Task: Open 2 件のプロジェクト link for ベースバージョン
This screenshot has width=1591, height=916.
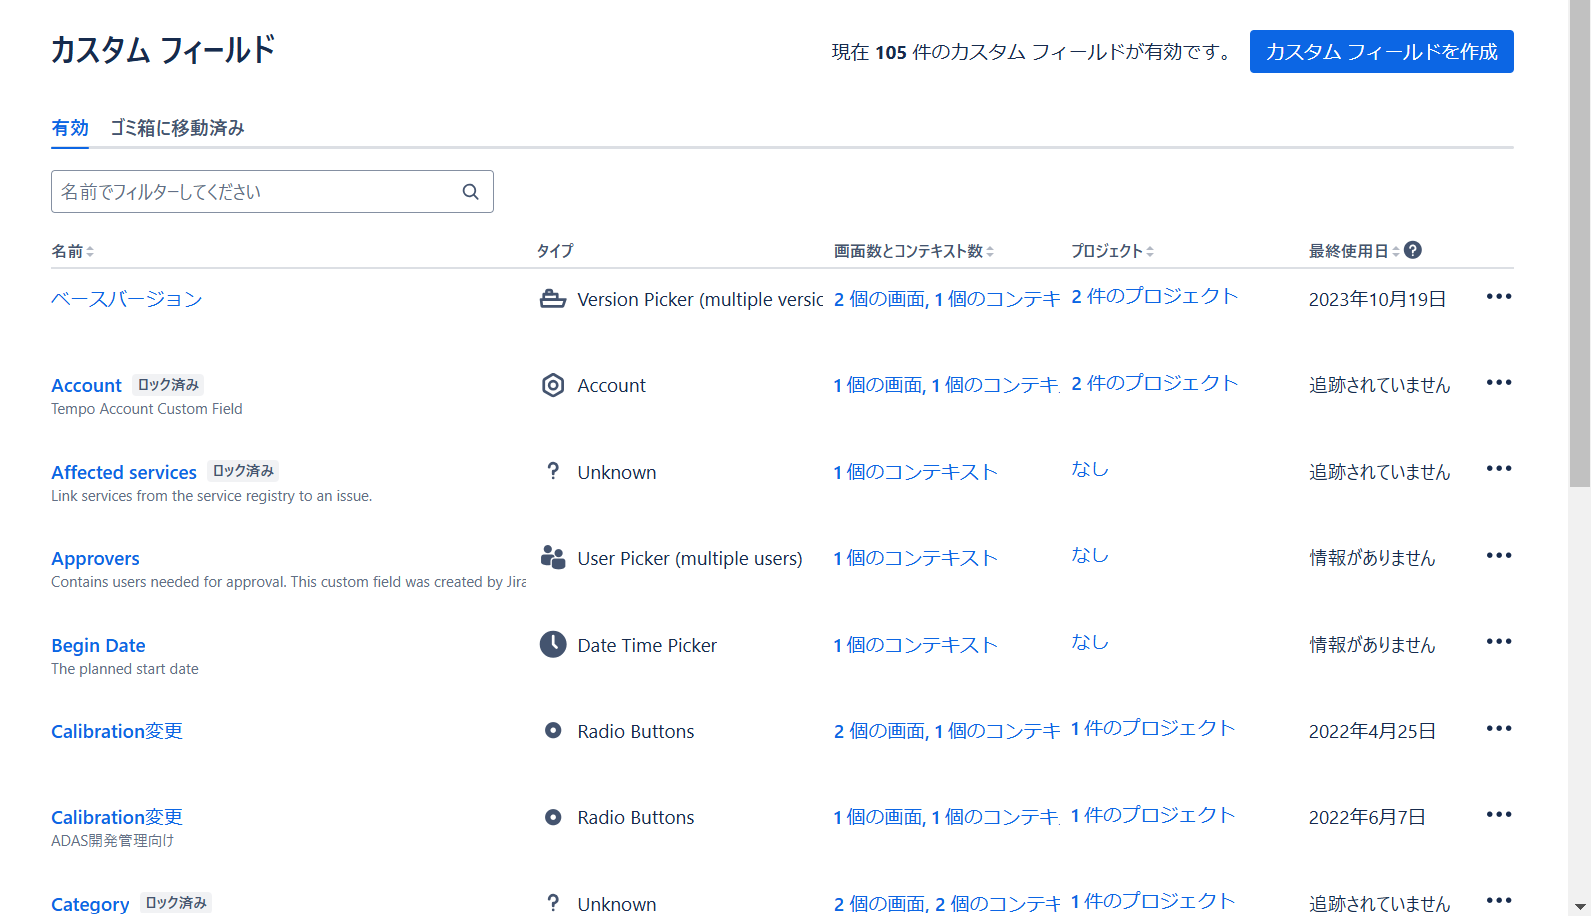Action: (1155, 296)
